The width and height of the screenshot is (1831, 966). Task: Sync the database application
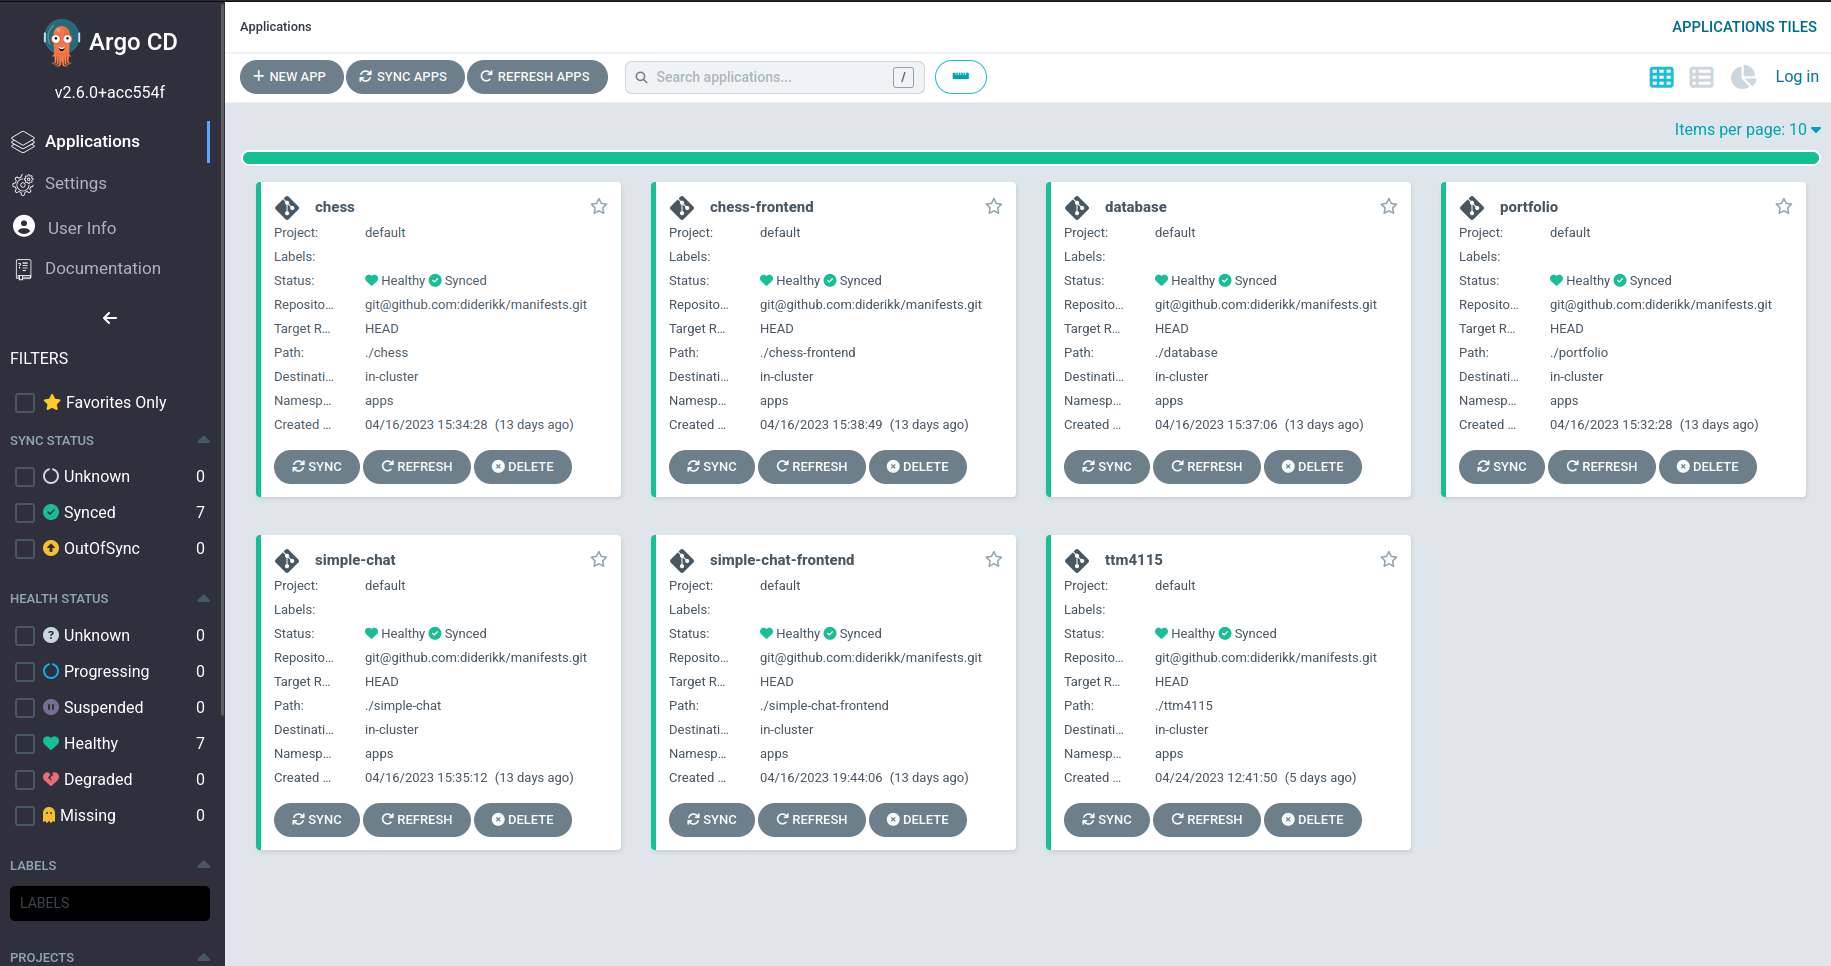click(x=1107, y=467)
